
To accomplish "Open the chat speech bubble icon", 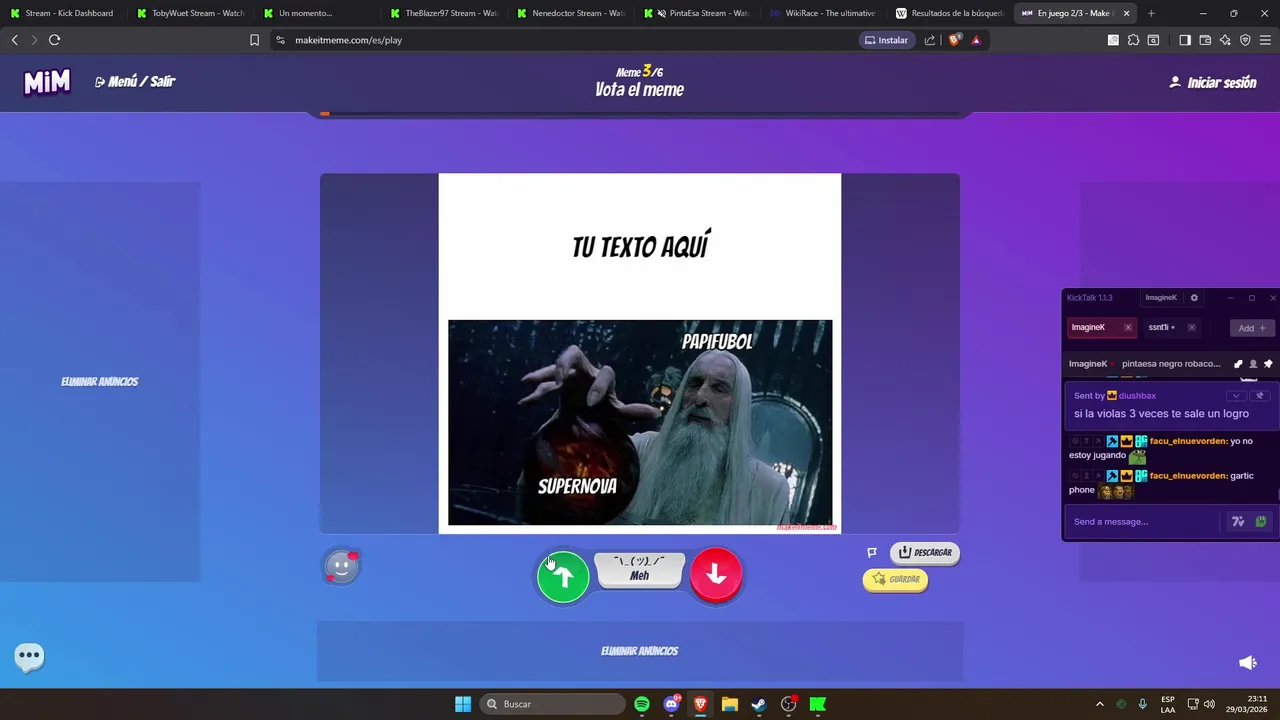I will (29, 656).
